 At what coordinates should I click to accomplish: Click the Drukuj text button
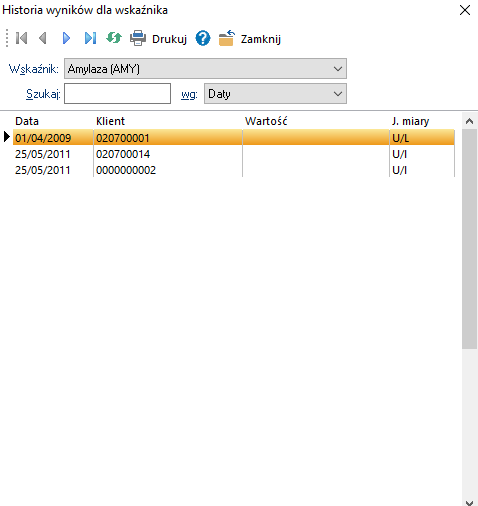169,39
